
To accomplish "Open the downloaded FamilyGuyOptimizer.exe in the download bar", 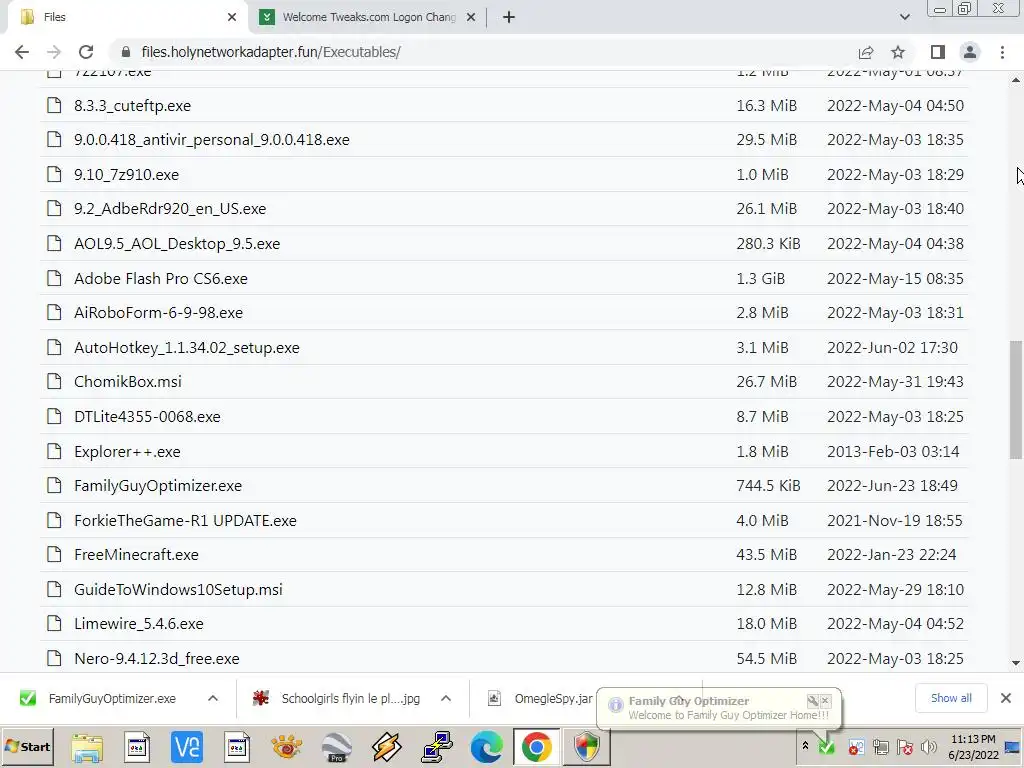I will click(112, 699).
